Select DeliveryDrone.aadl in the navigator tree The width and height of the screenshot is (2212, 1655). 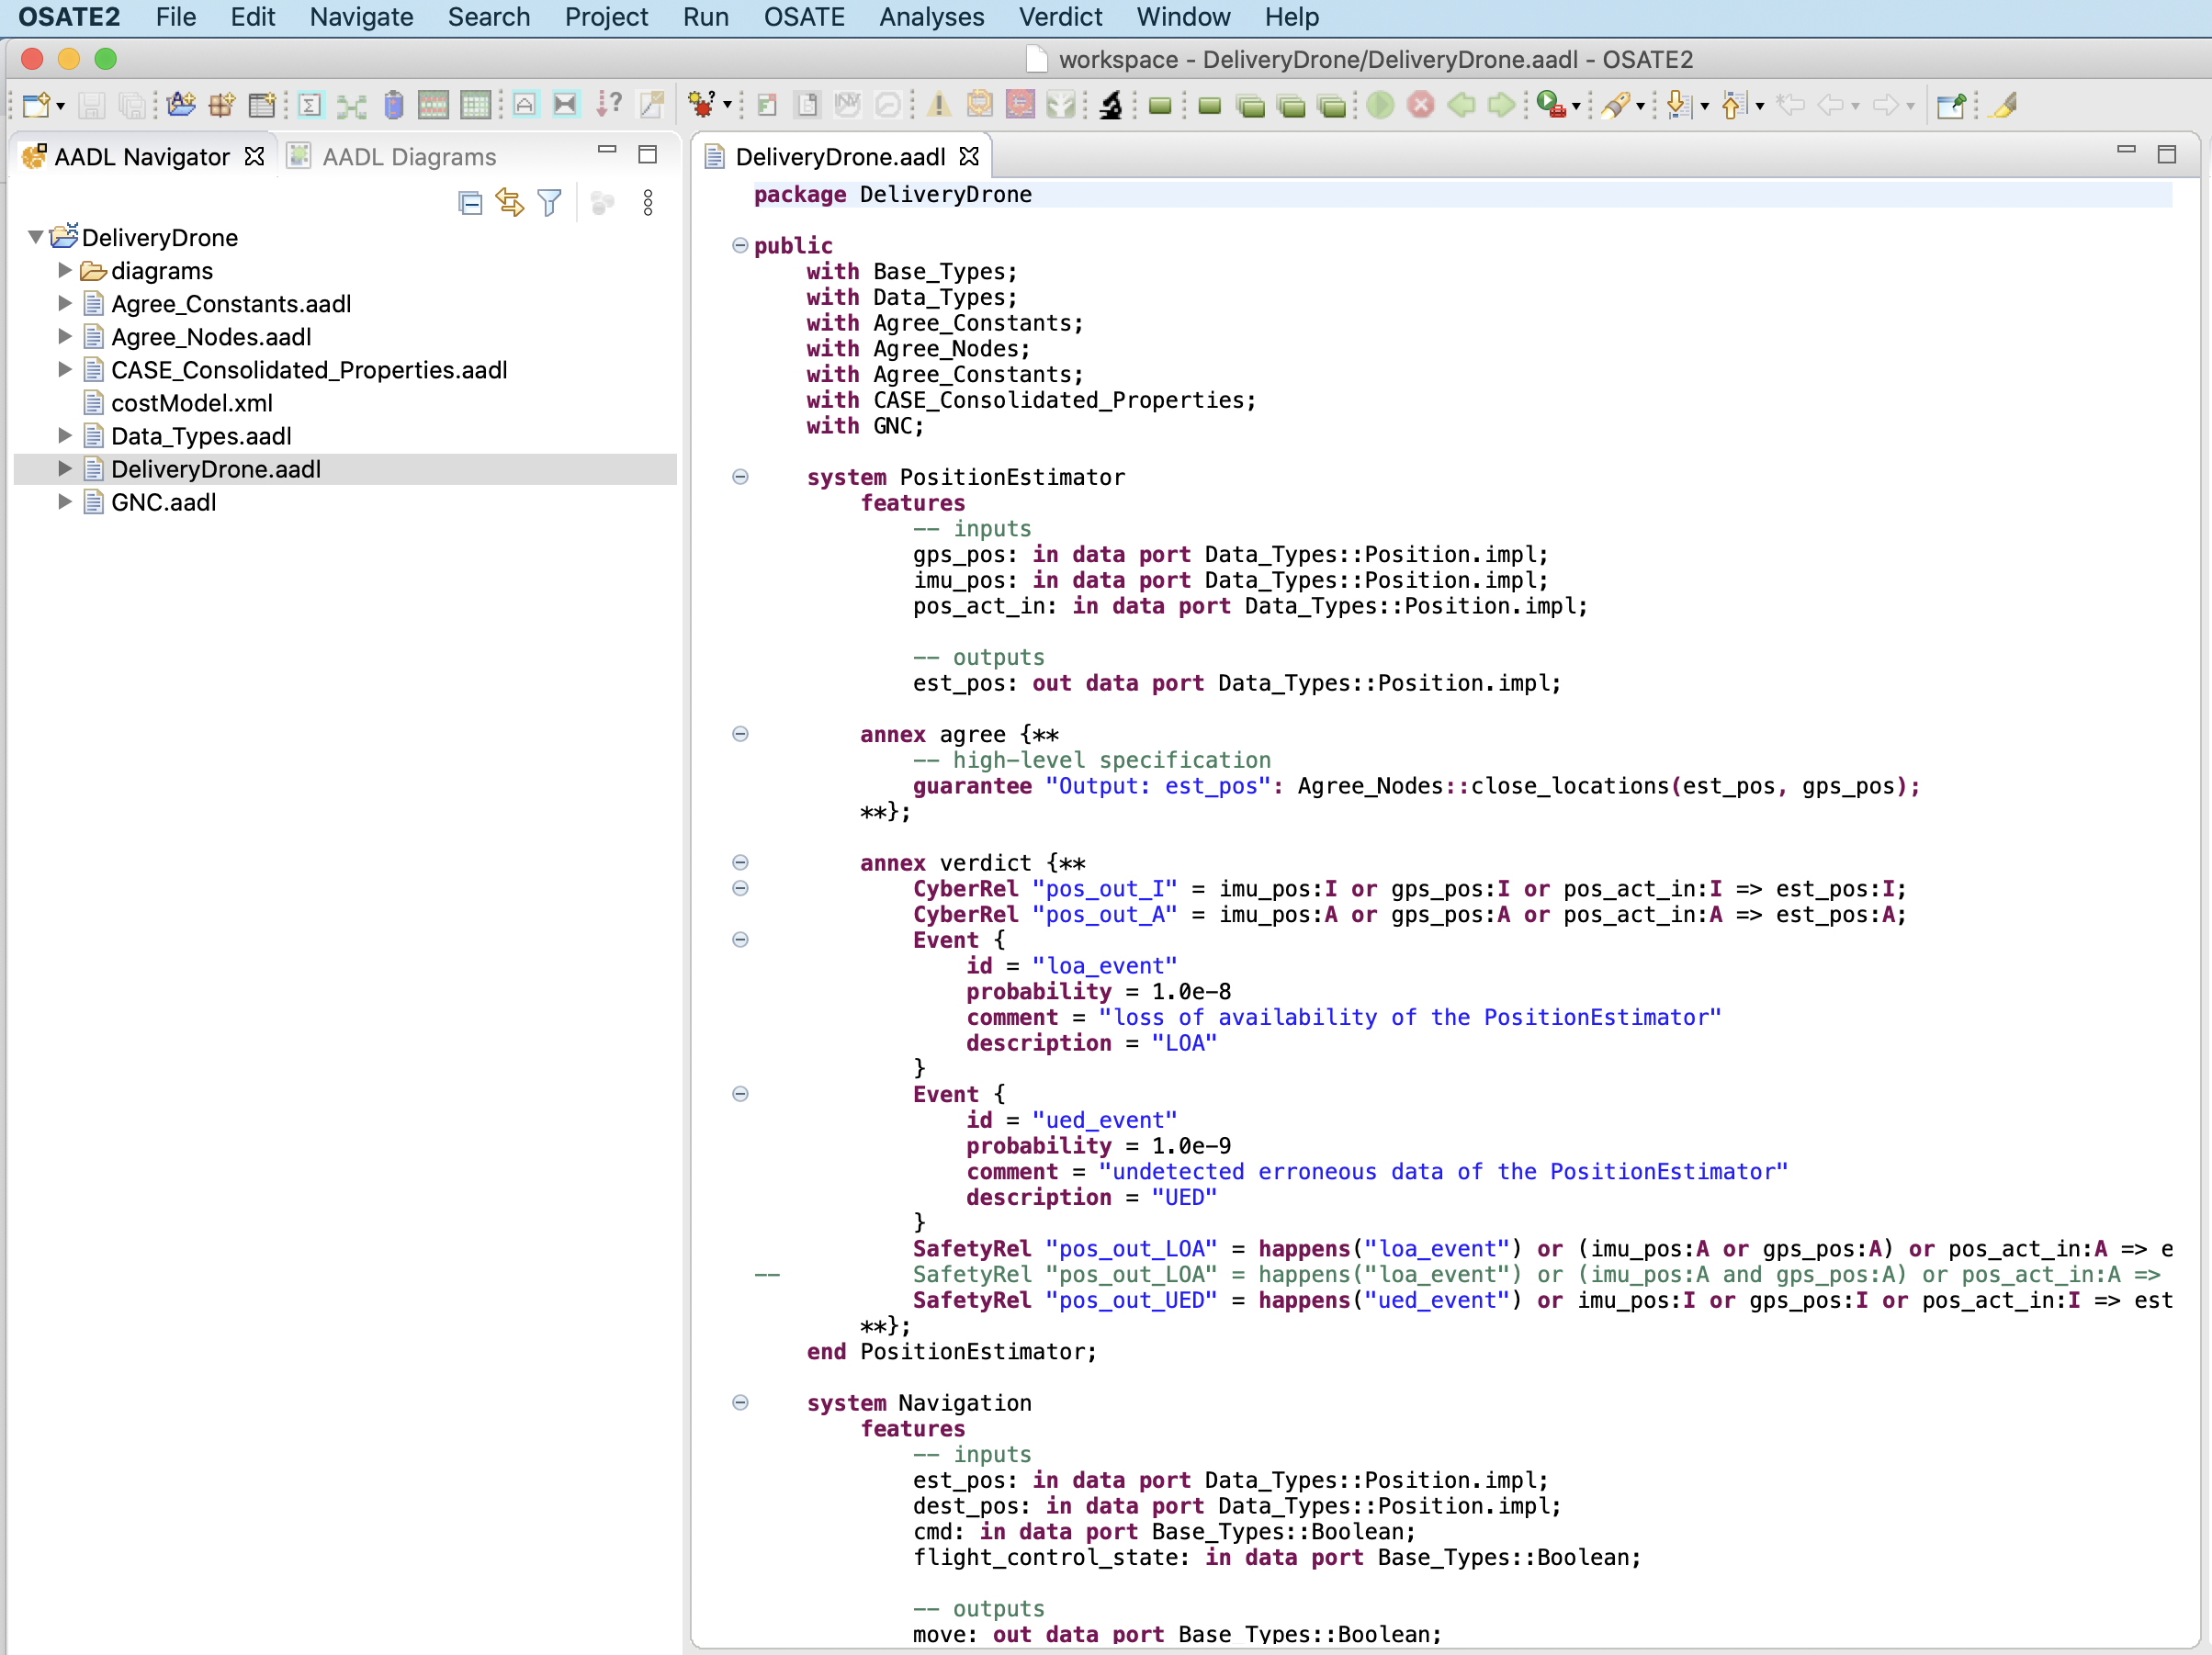(x=216, y=469)
